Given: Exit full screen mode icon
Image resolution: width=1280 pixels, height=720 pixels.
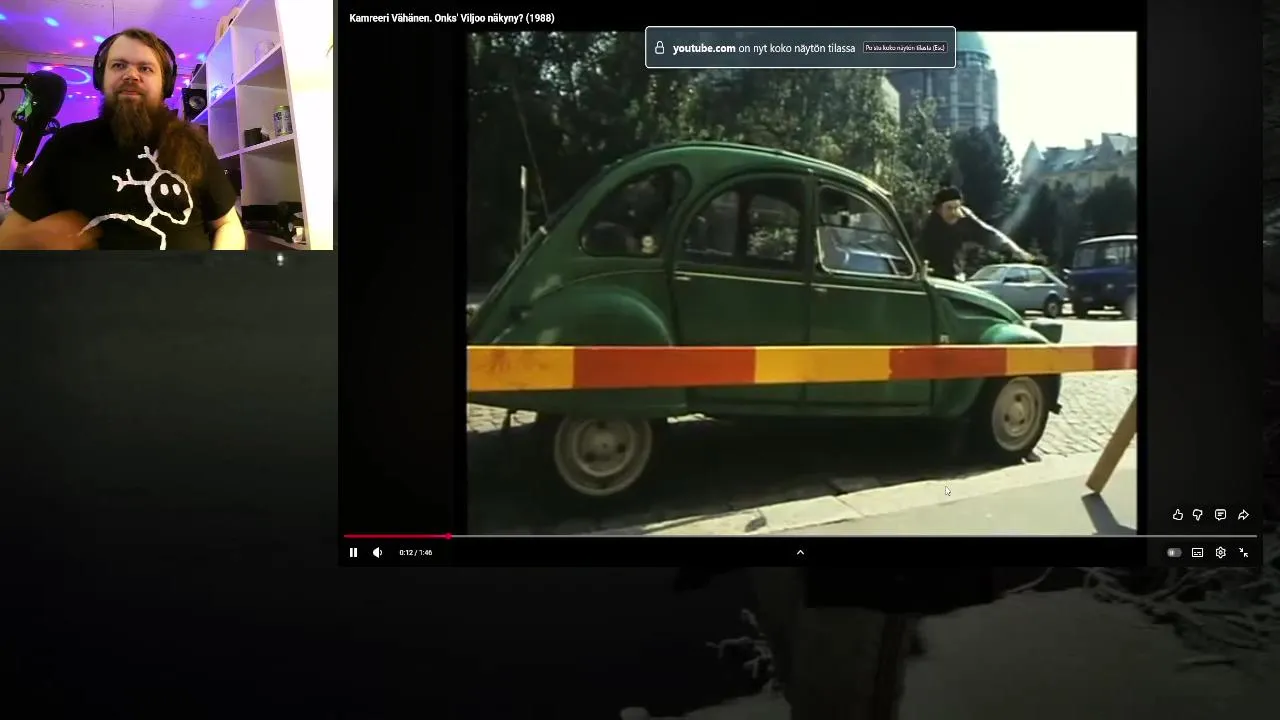Looking at the screenshot, I should 1243,552.
